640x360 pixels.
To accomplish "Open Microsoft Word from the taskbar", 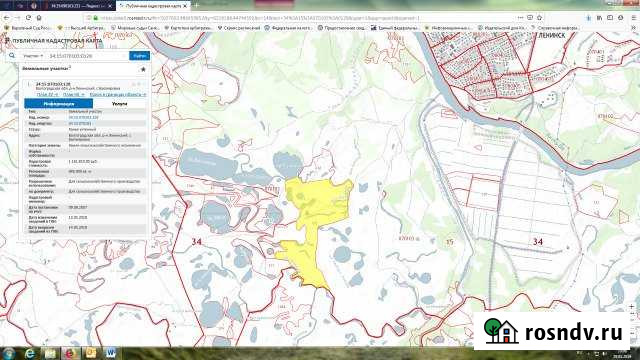I will coord(111,353).
